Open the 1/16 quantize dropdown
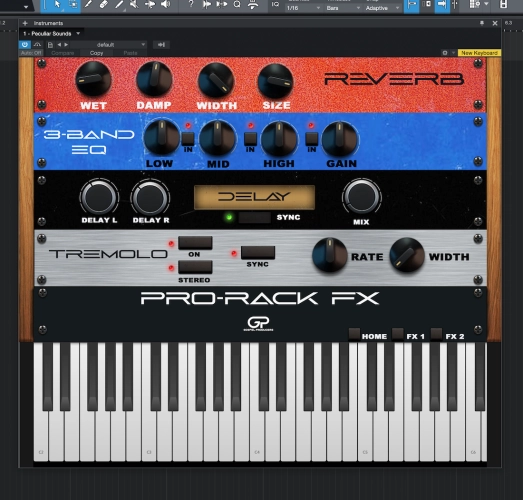 pos(303,8)
